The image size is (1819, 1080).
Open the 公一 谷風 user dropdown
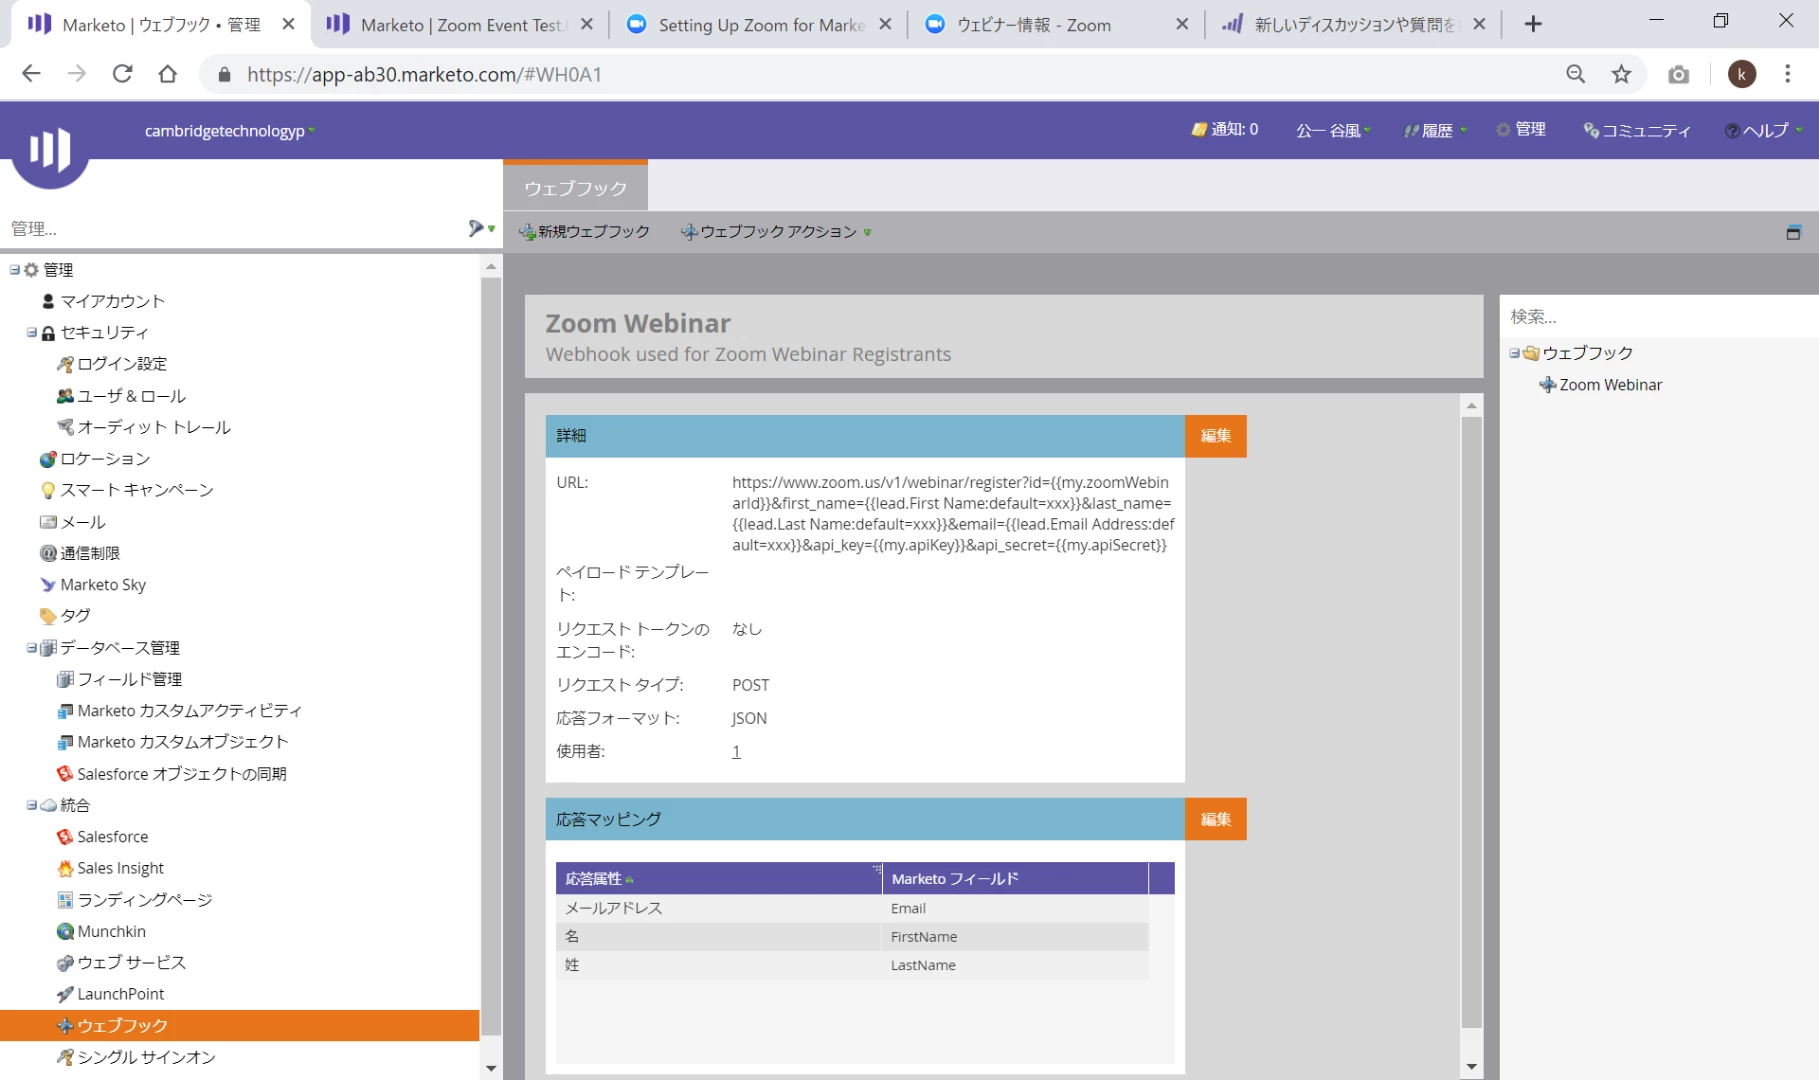[1333, 130]
